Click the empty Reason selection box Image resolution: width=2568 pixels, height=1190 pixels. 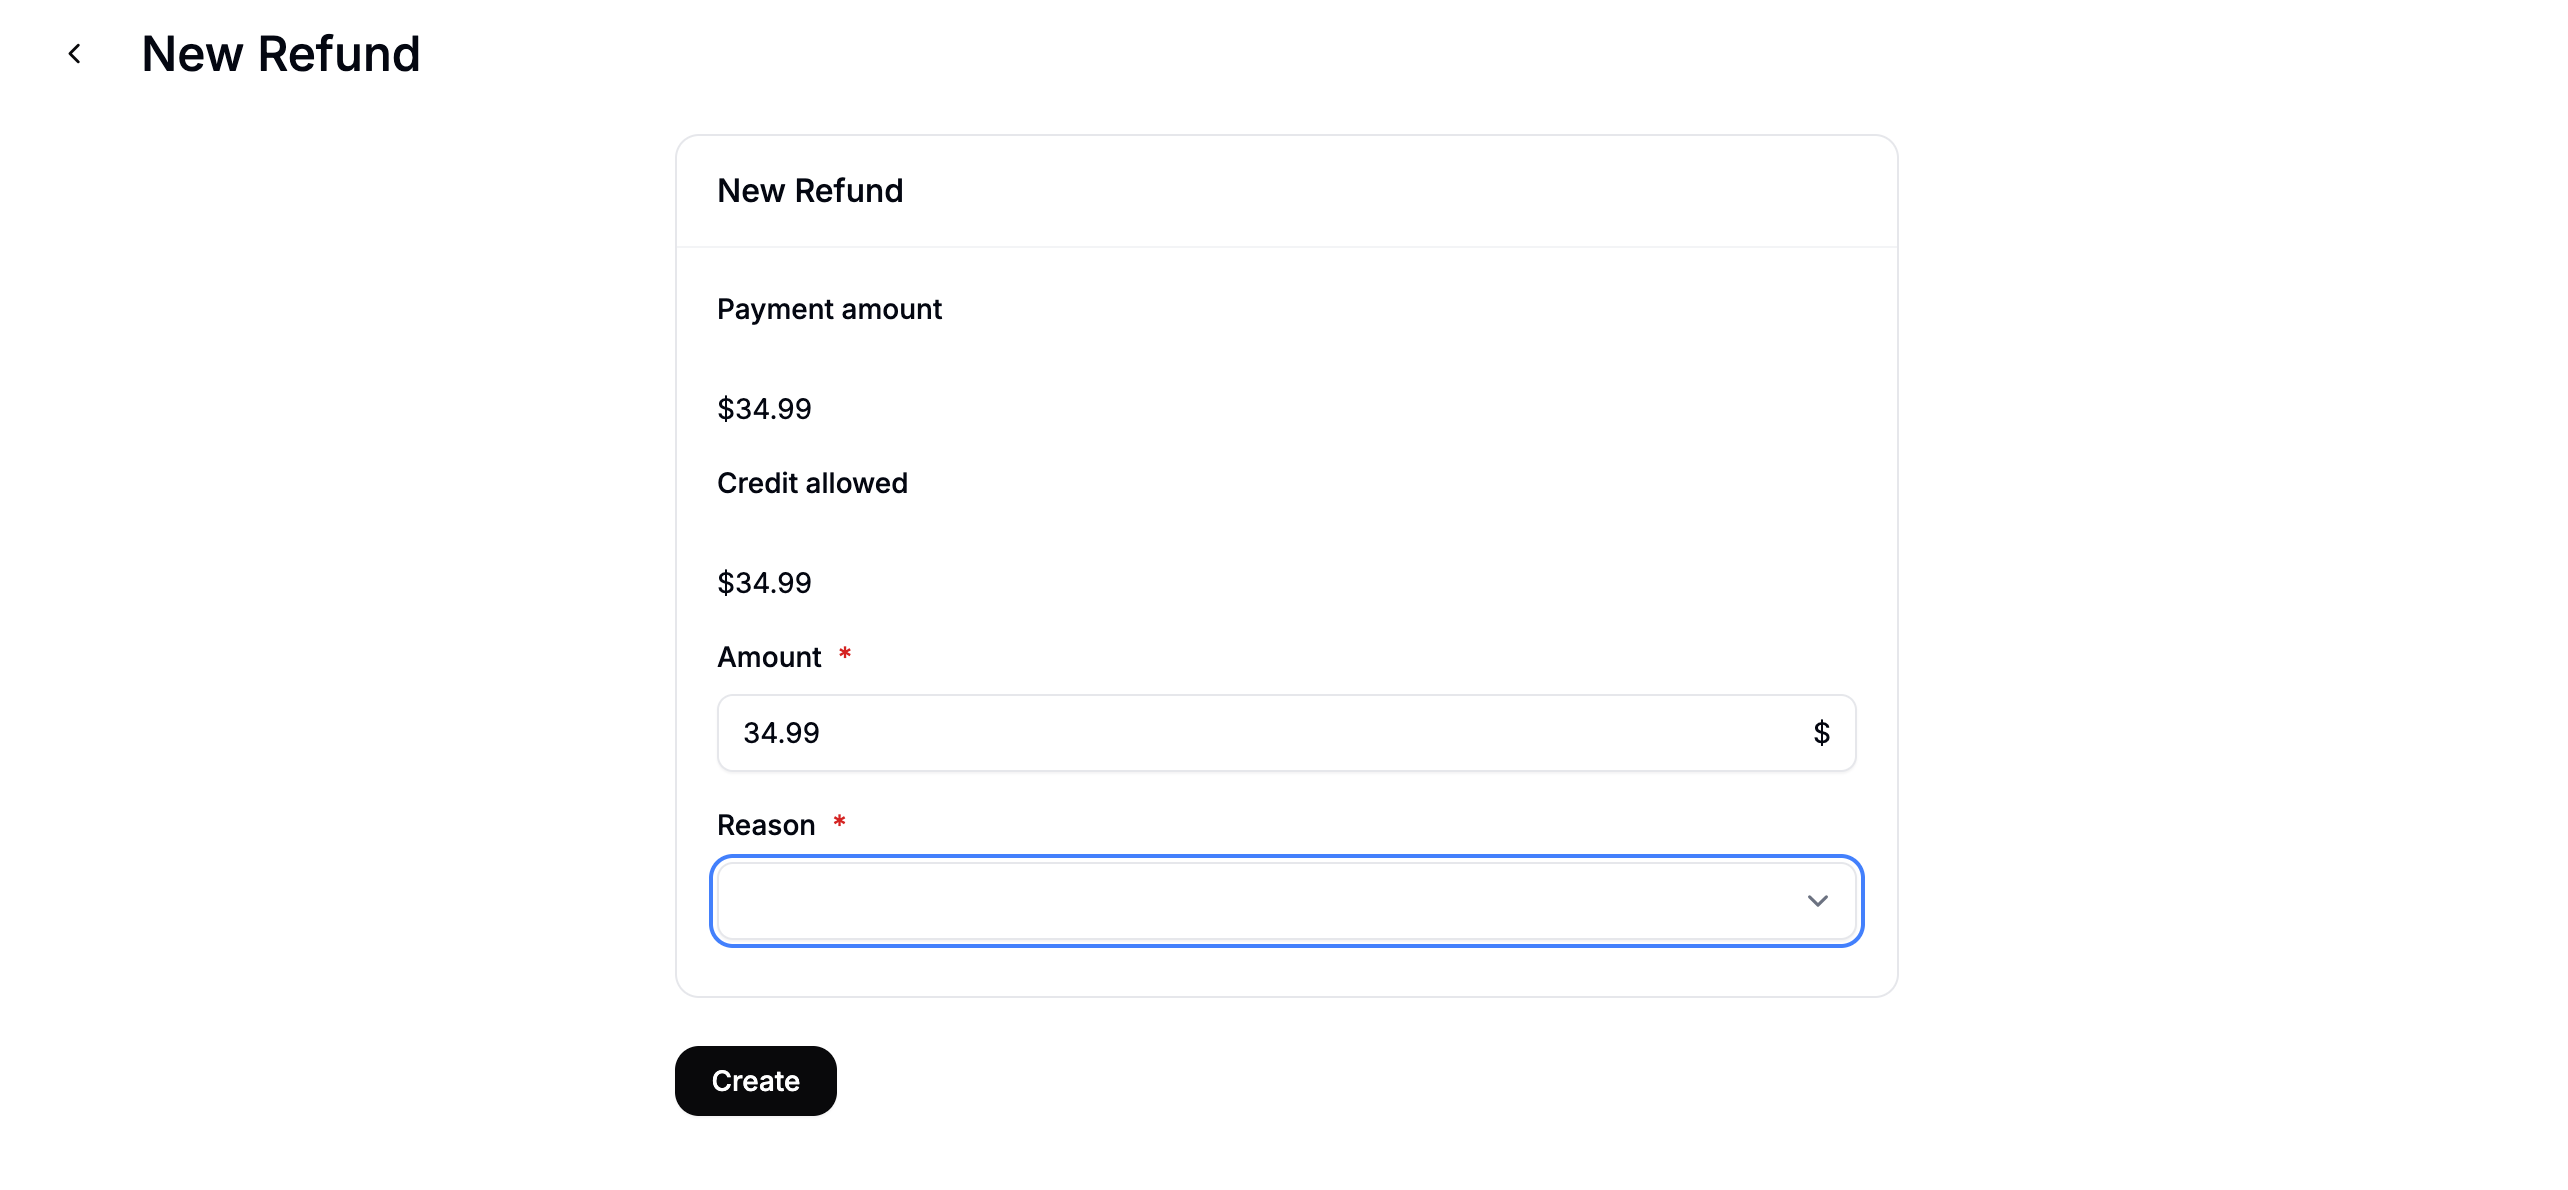tap(1286, 901)
